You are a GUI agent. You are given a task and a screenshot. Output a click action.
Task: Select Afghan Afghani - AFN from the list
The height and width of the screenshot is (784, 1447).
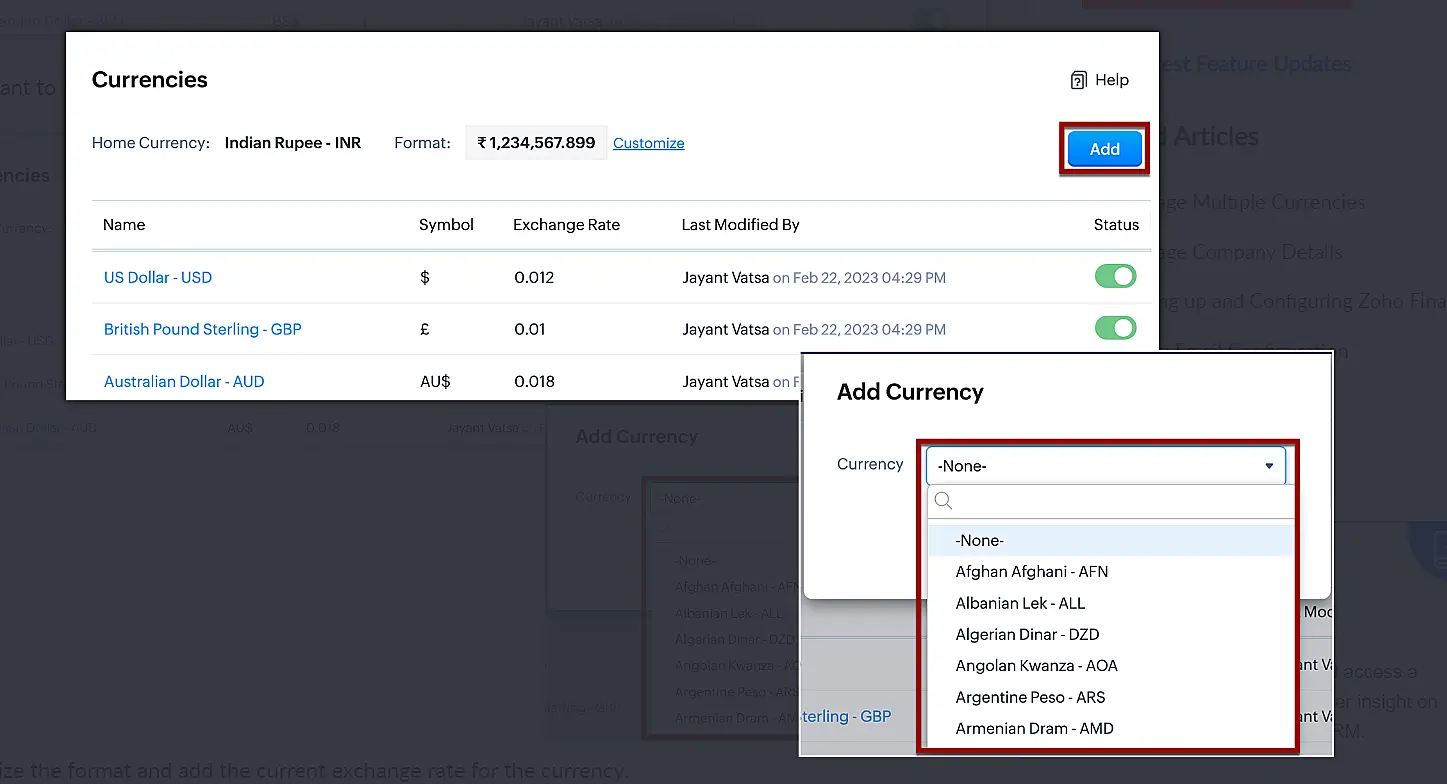tap(1031, 571)
